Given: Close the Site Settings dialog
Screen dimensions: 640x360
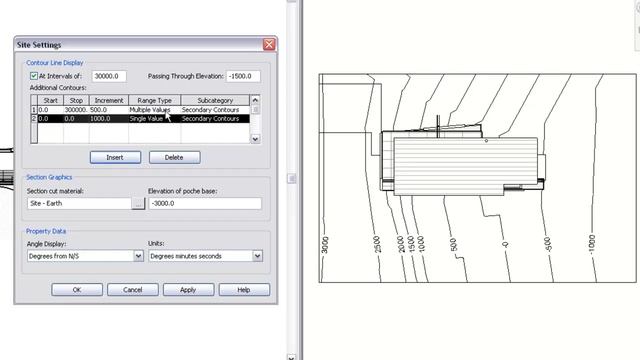Looking at the screenshot, I should point(269,44).
